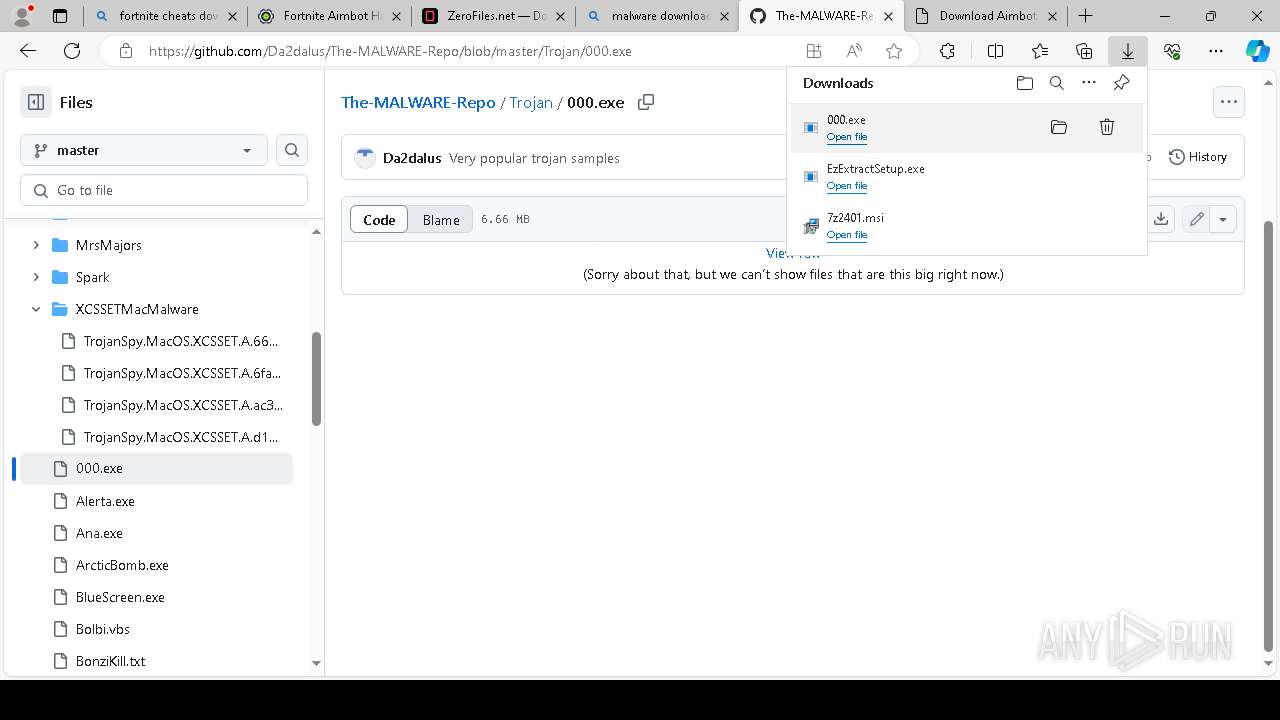Switch to Download Aimbot tab
This screenshot has width=1280, height=720.
(x=986, y=16)
